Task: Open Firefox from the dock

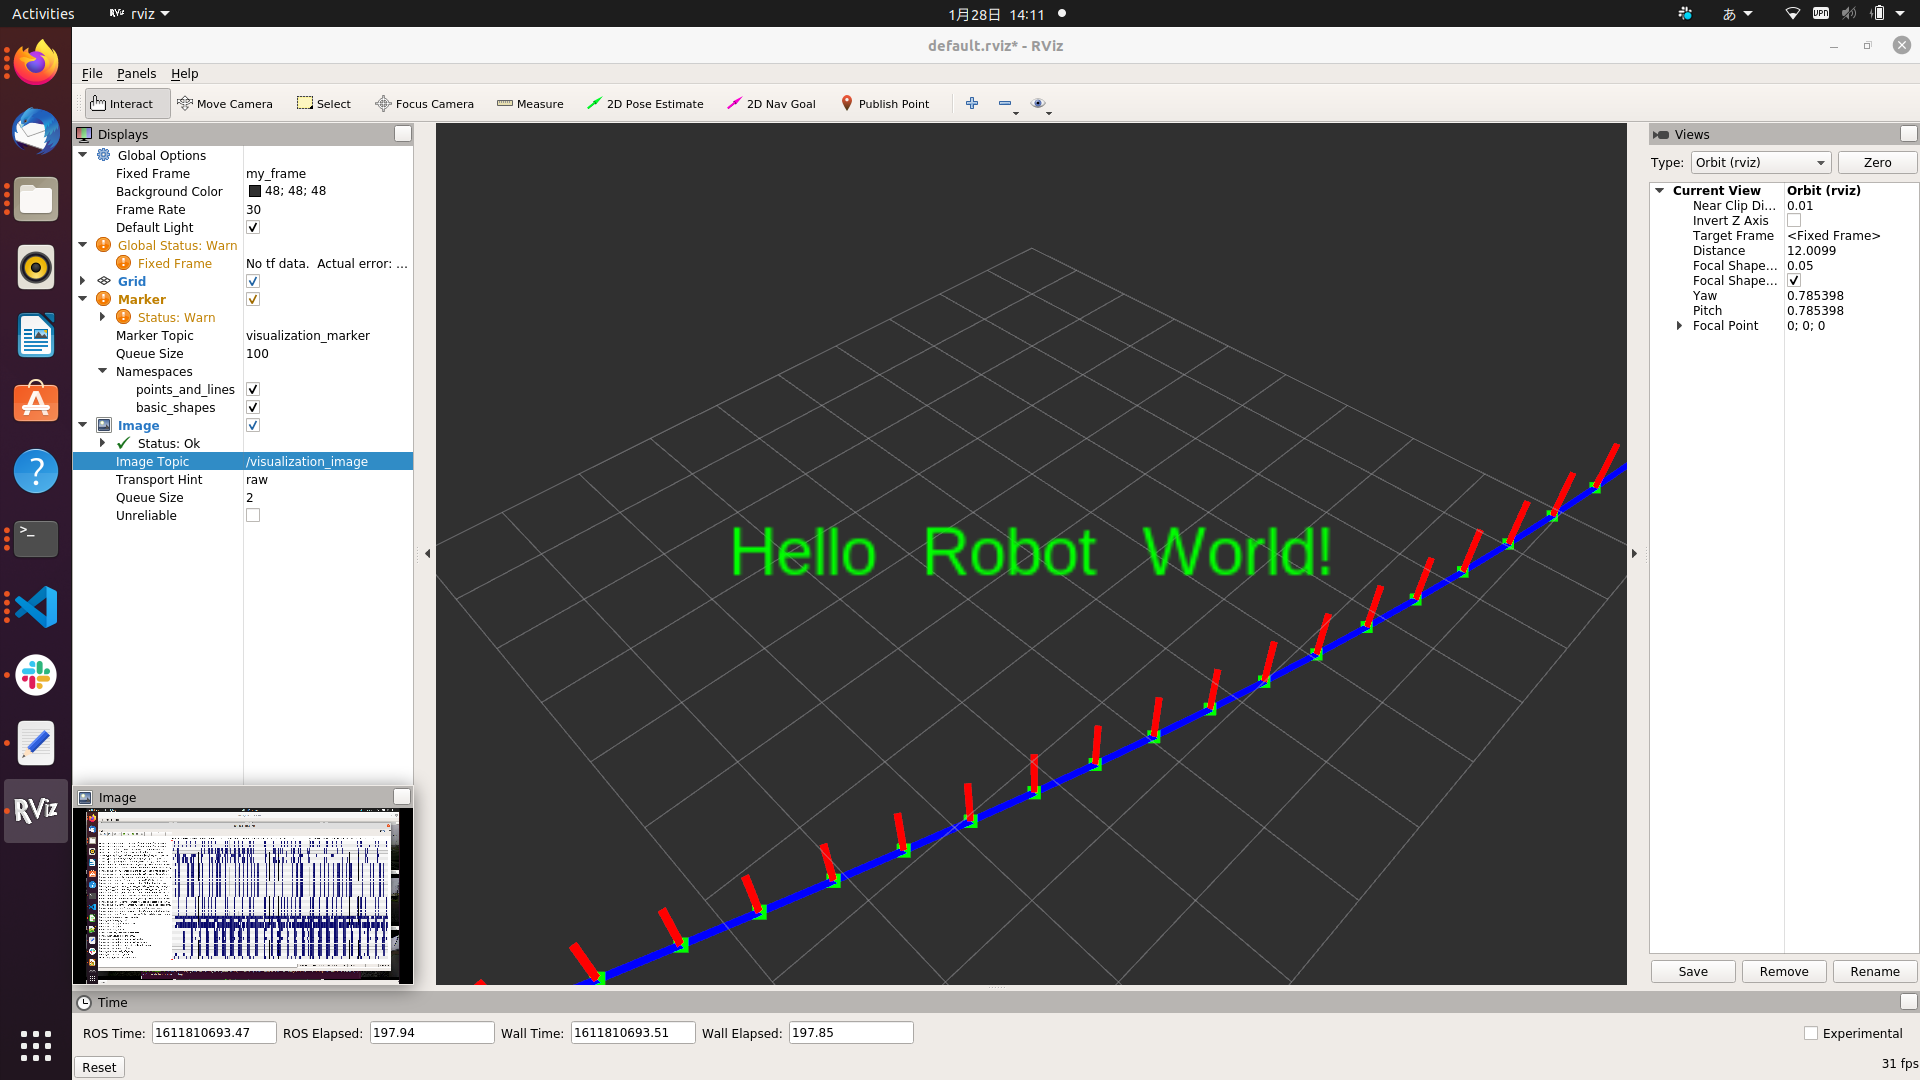Action: pyautogui.click(x=36, y=64)
